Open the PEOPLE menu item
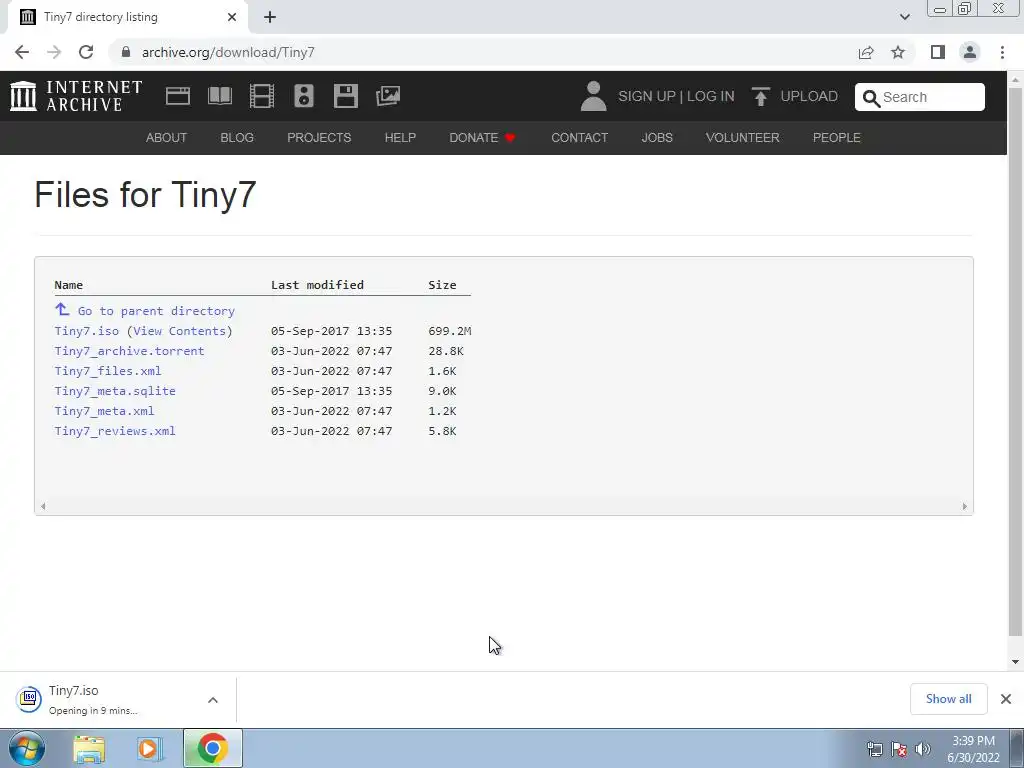The width and height of the screenshot is (1024, 768). [837, 138]
